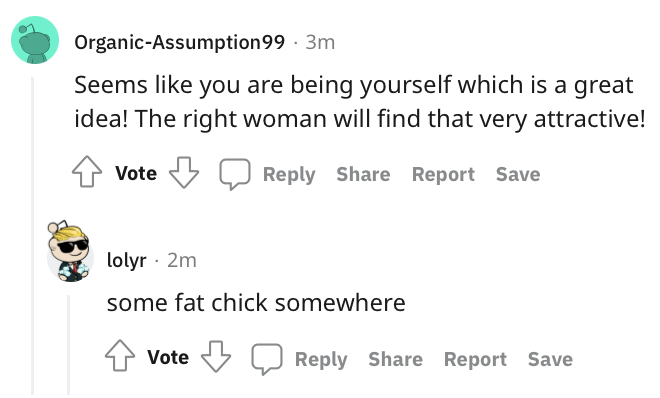Reply to Organic-Assumption99's comment
The height and width of the screenshot is (398, 660).
[289, 174]
